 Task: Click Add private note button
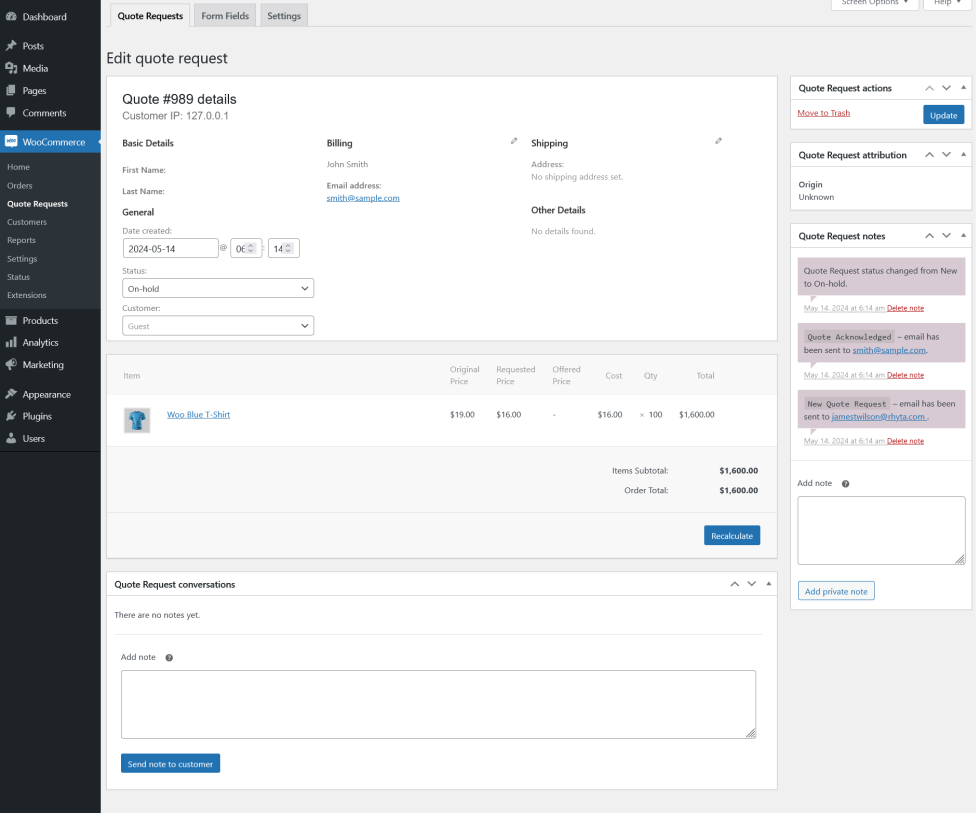pos(836,591)
